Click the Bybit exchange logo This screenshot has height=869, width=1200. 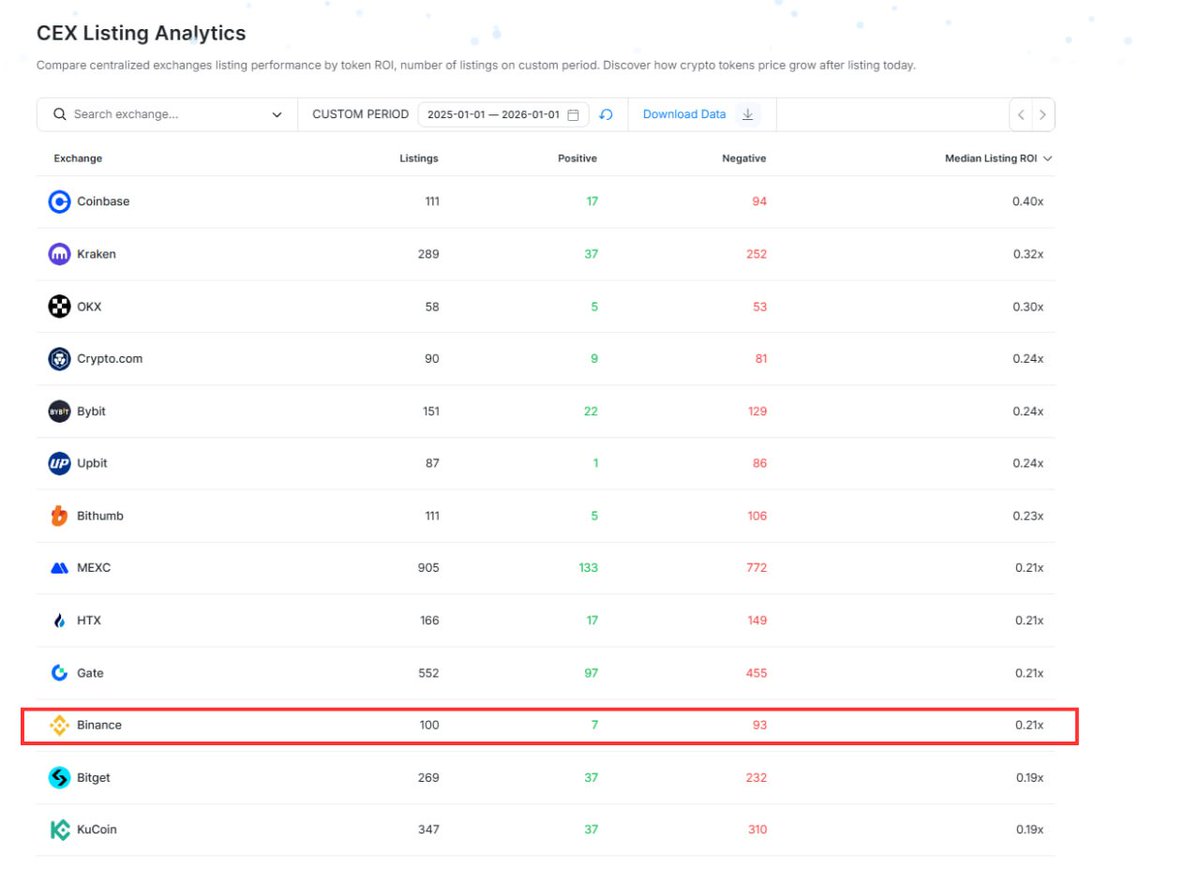(60, 411)
